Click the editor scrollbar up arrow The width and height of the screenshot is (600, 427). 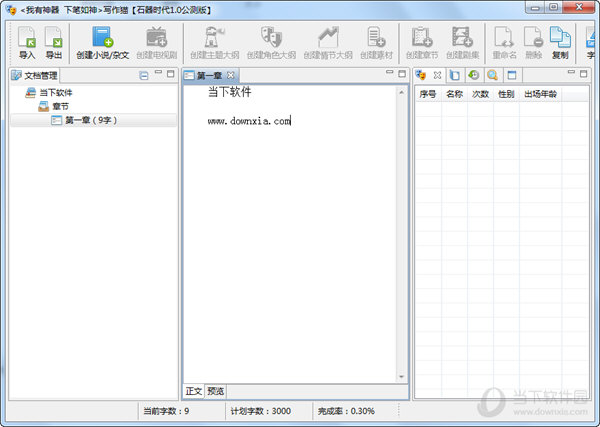click(401, 92)
